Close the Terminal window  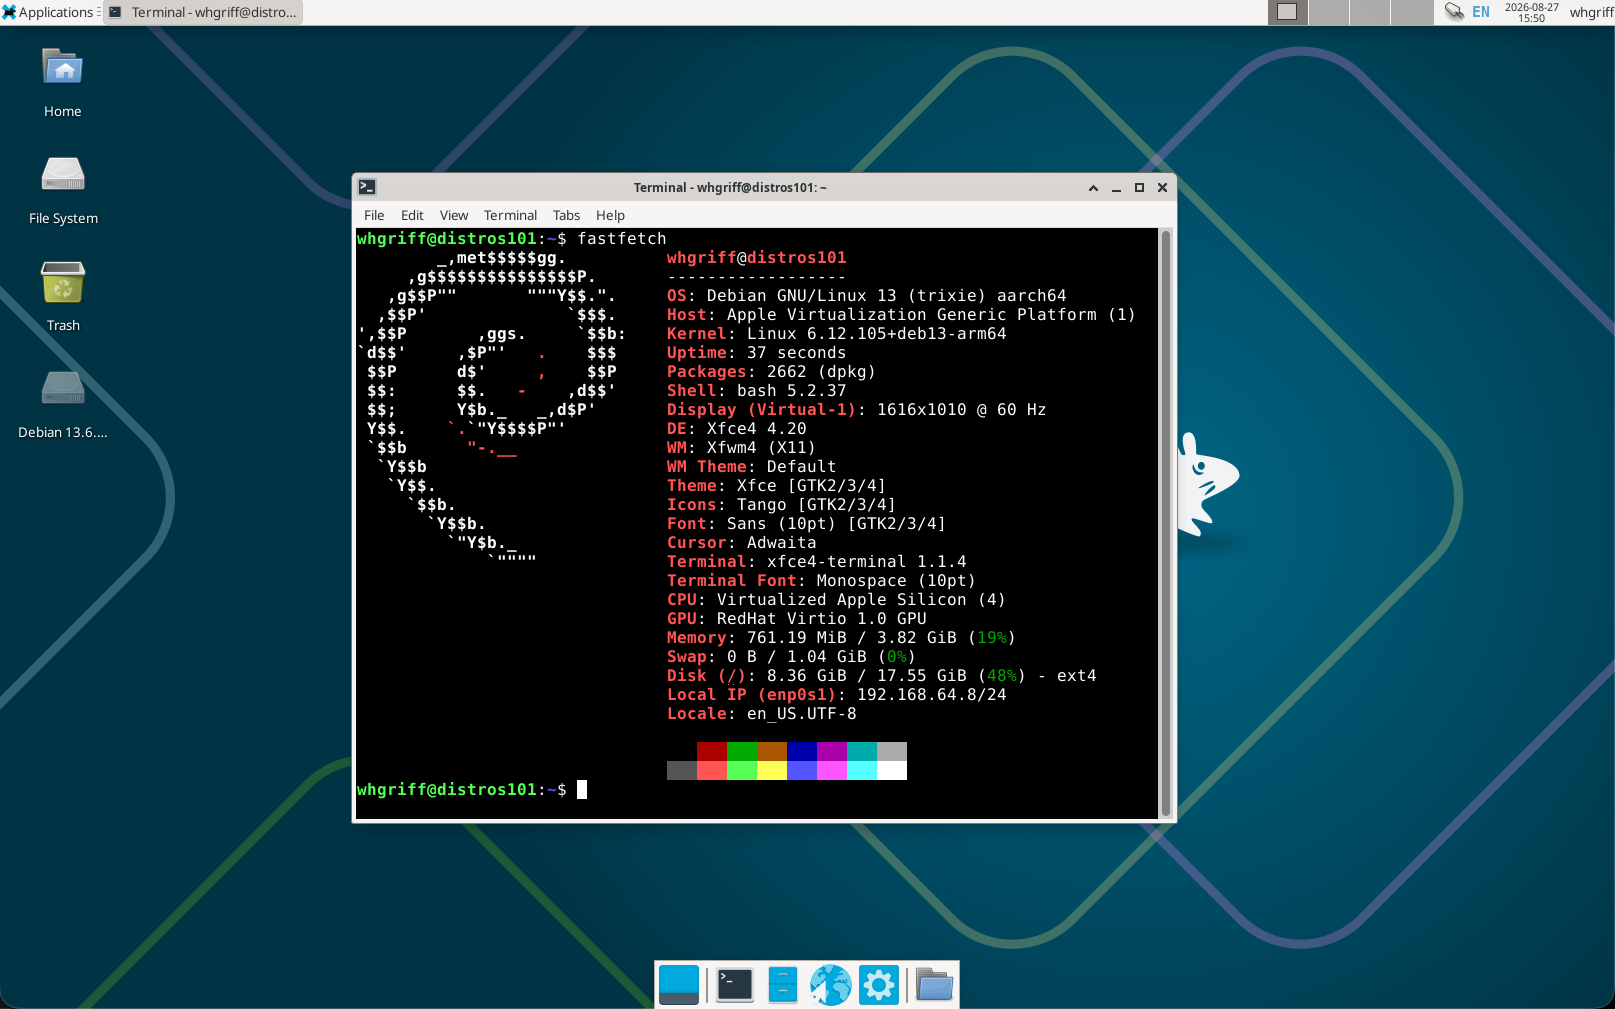(1162, 187)
